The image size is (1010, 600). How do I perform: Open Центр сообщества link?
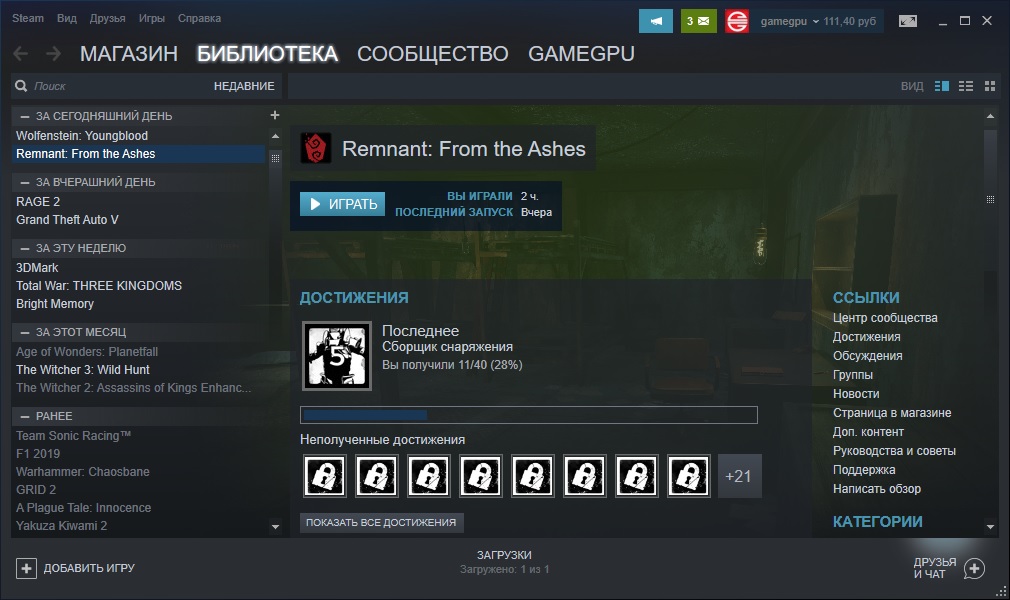pos(885,318)
